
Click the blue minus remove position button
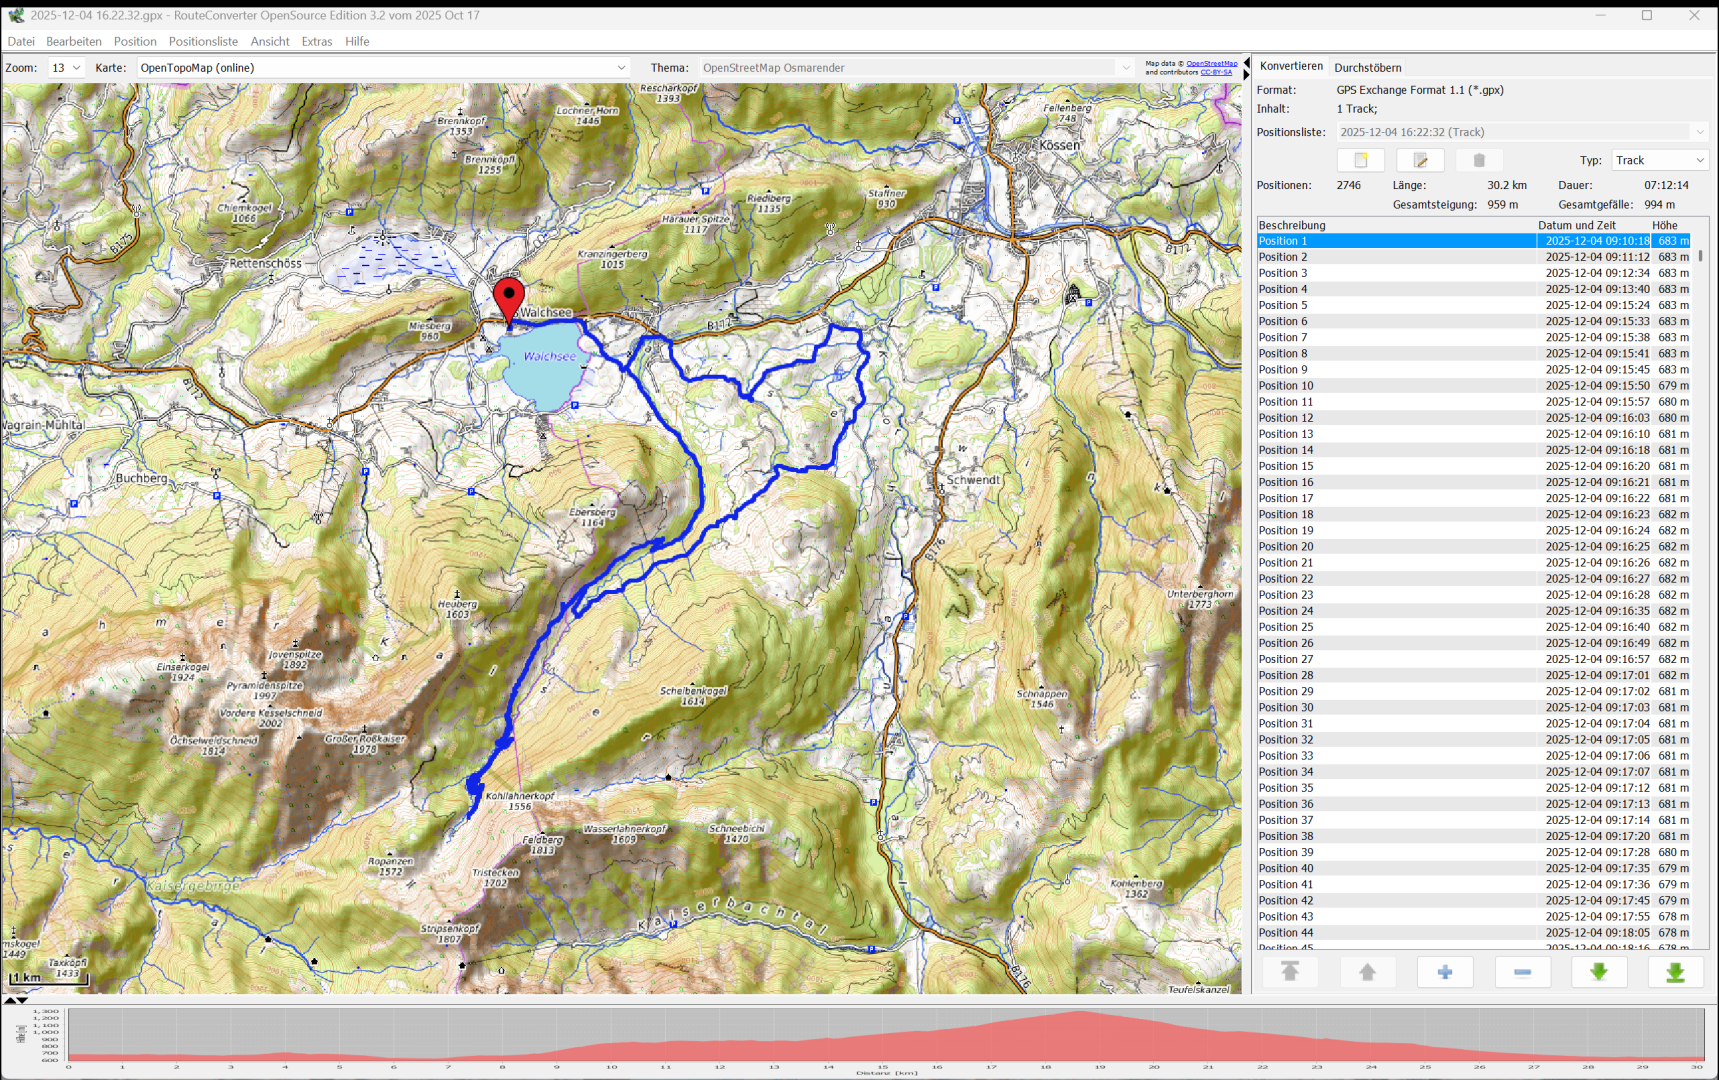click(1522, 972)
